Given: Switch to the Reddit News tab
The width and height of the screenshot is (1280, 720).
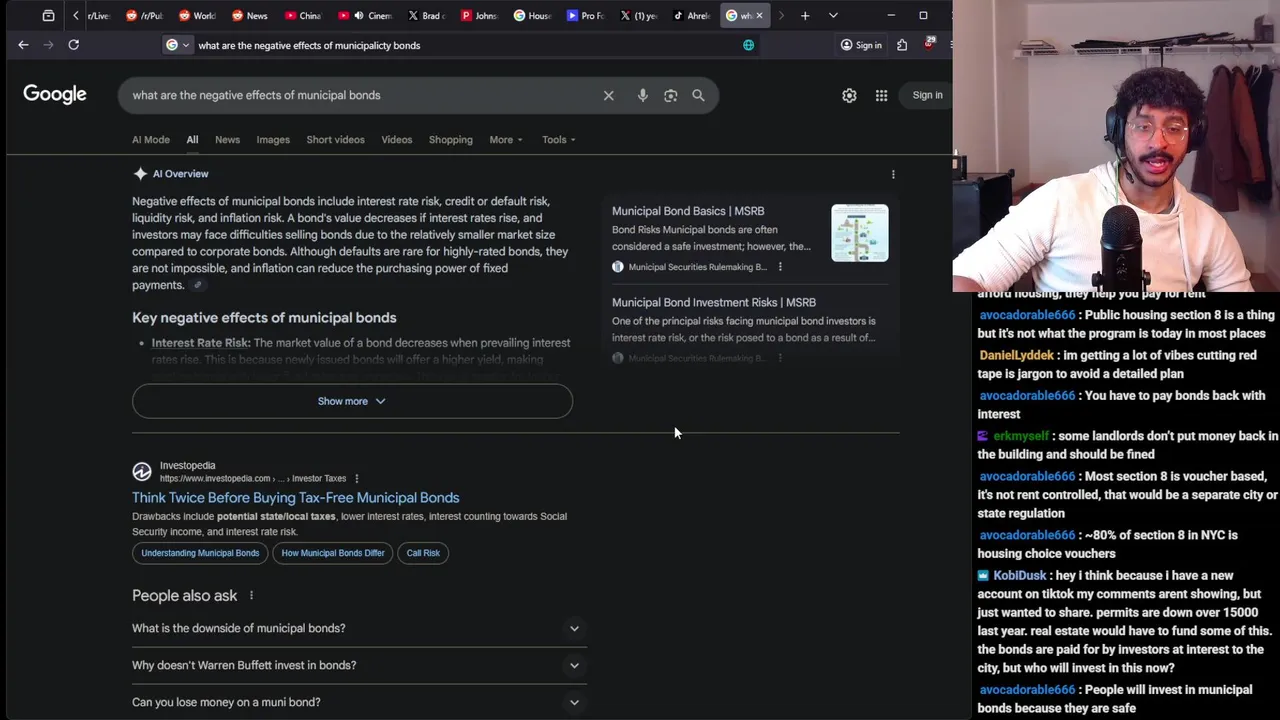Looking at the screenshot, I should coord(250,15).
